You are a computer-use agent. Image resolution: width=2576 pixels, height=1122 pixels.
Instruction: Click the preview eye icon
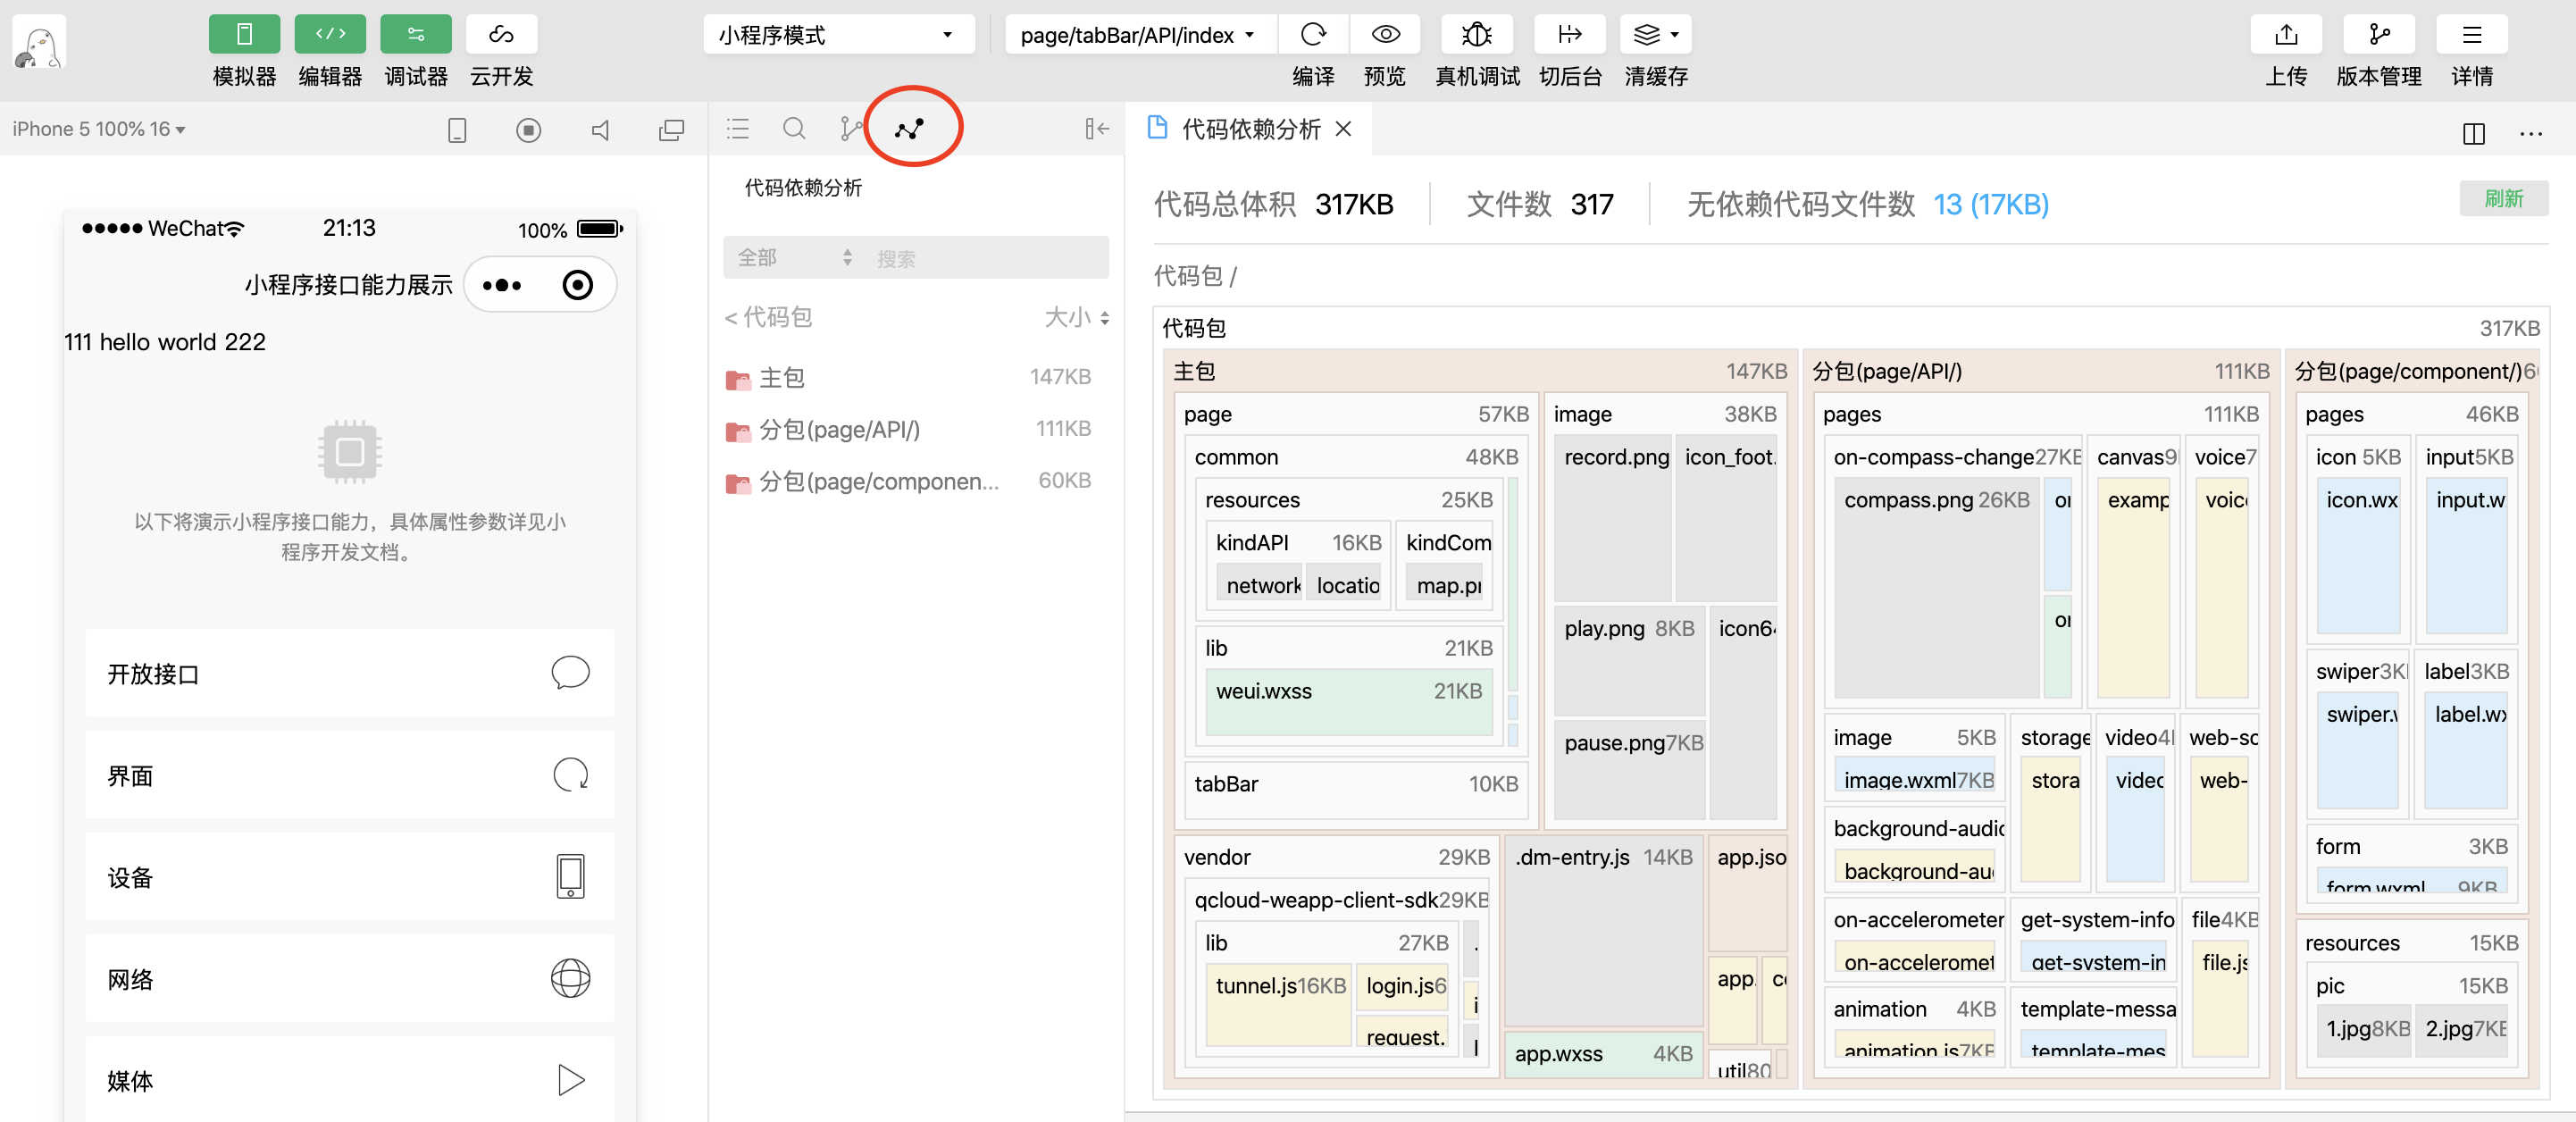[x=1385, y=35]
